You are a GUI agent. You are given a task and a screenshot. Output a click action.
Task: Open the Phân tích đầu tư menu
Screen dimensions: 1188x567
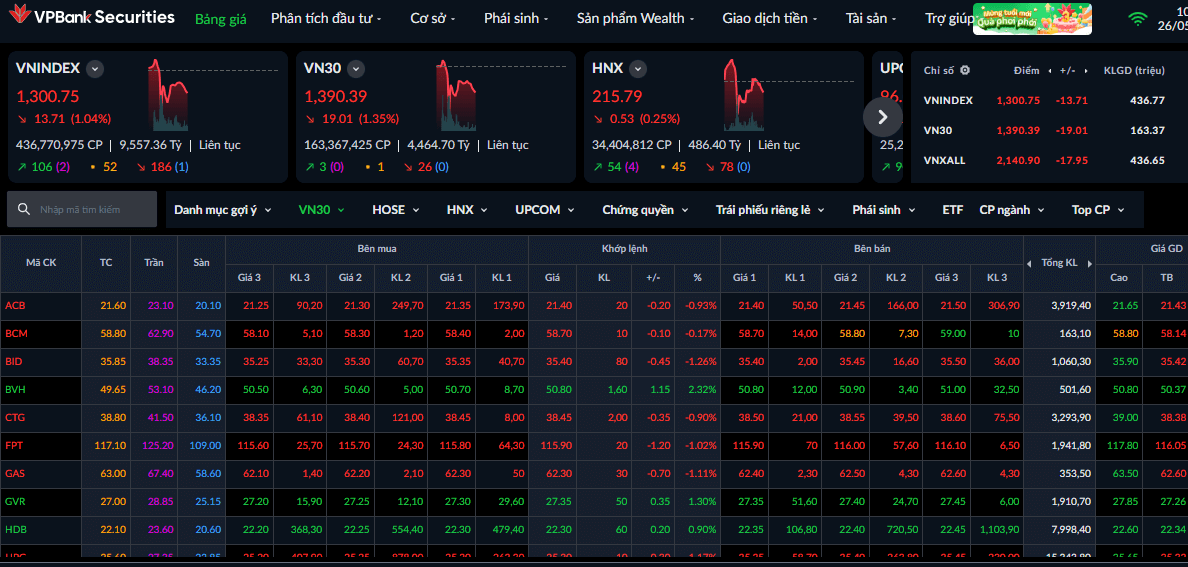[326, 18]
